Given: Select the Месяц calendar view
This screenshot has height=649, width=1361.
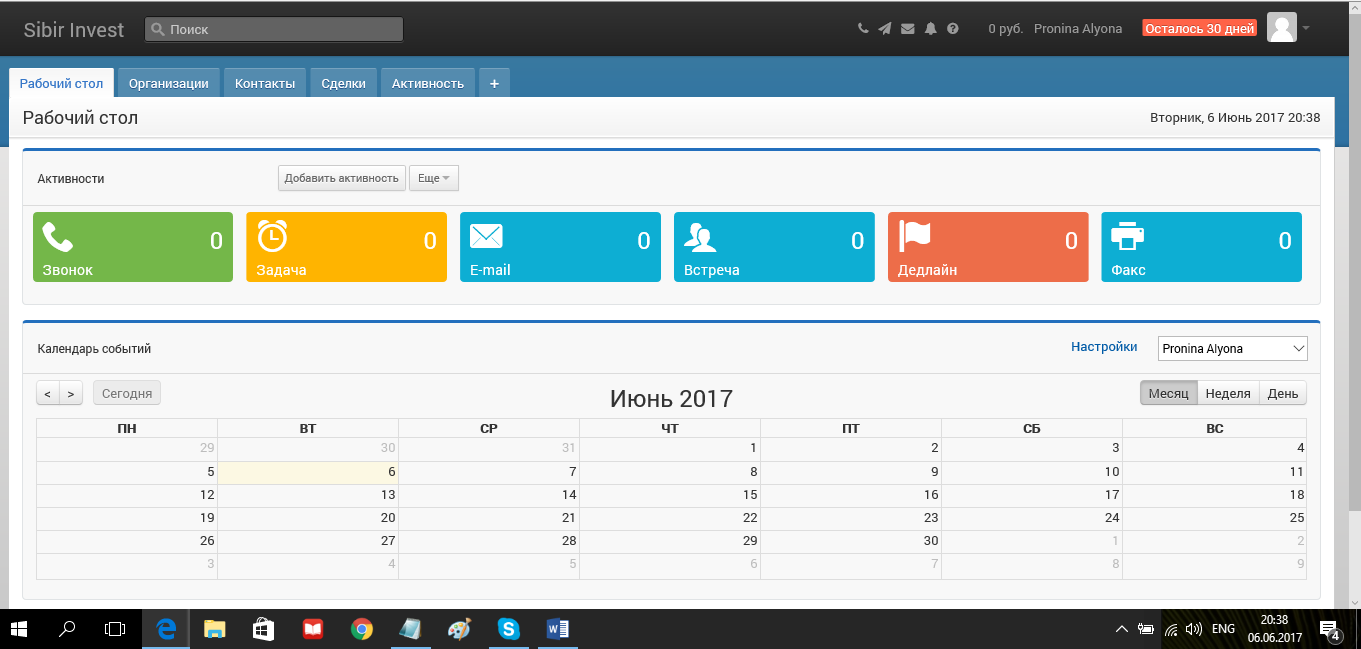Looking at the screenshot, I should (1168, 393).
